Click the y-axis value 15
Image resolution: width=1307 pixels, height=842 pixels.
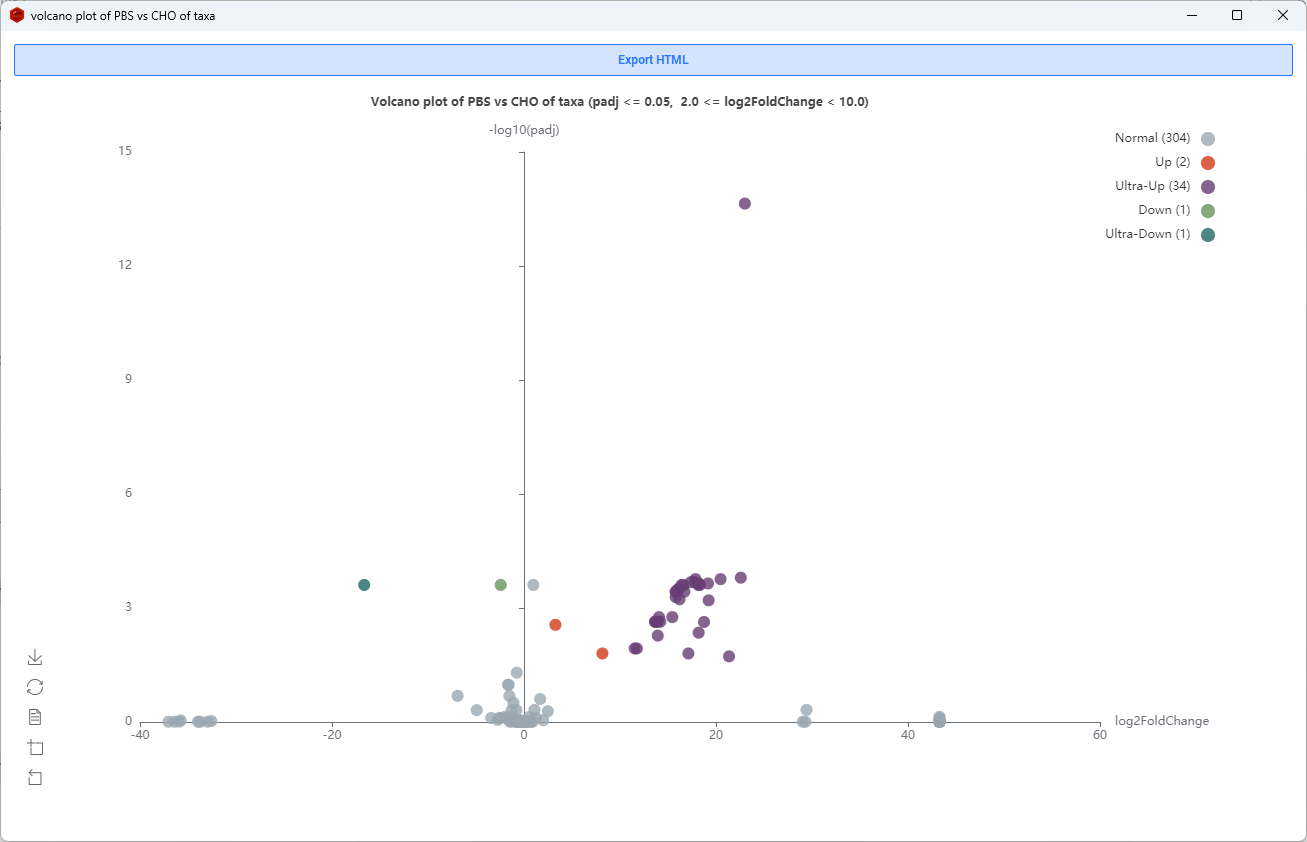click(125, 151)
